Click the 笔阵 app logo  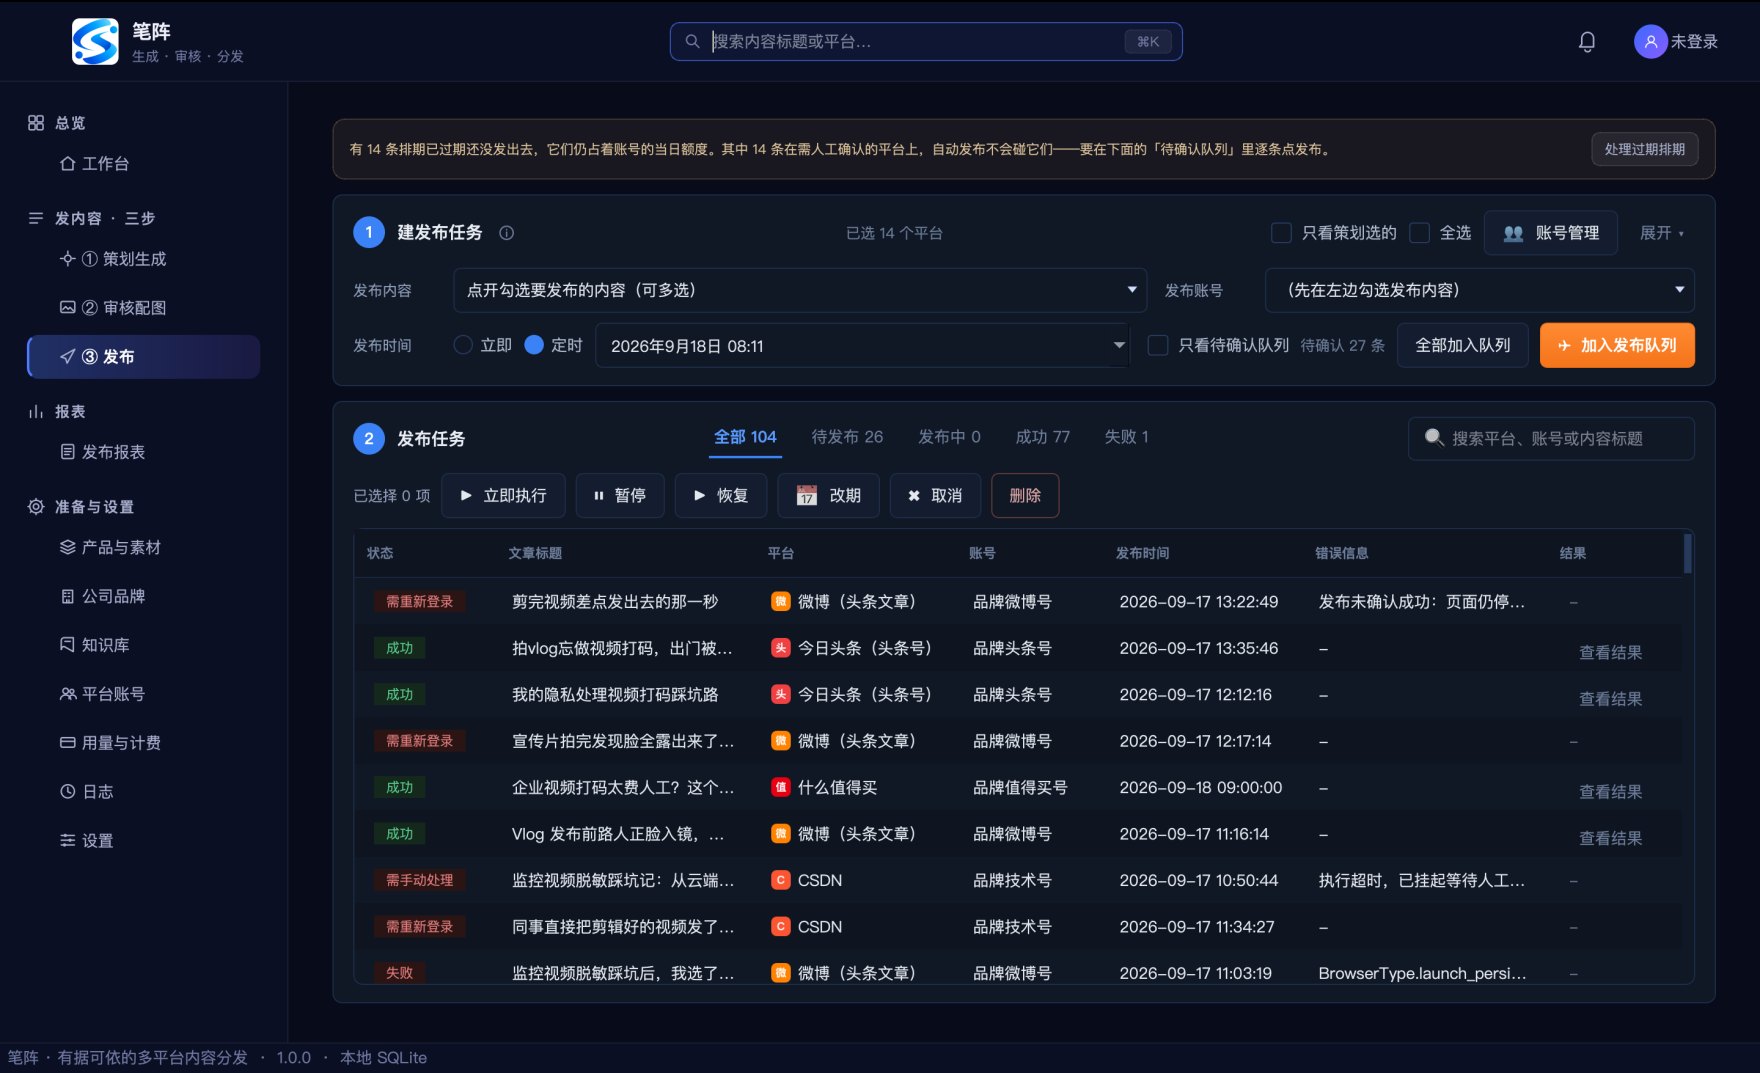click(x=95, y=41)
